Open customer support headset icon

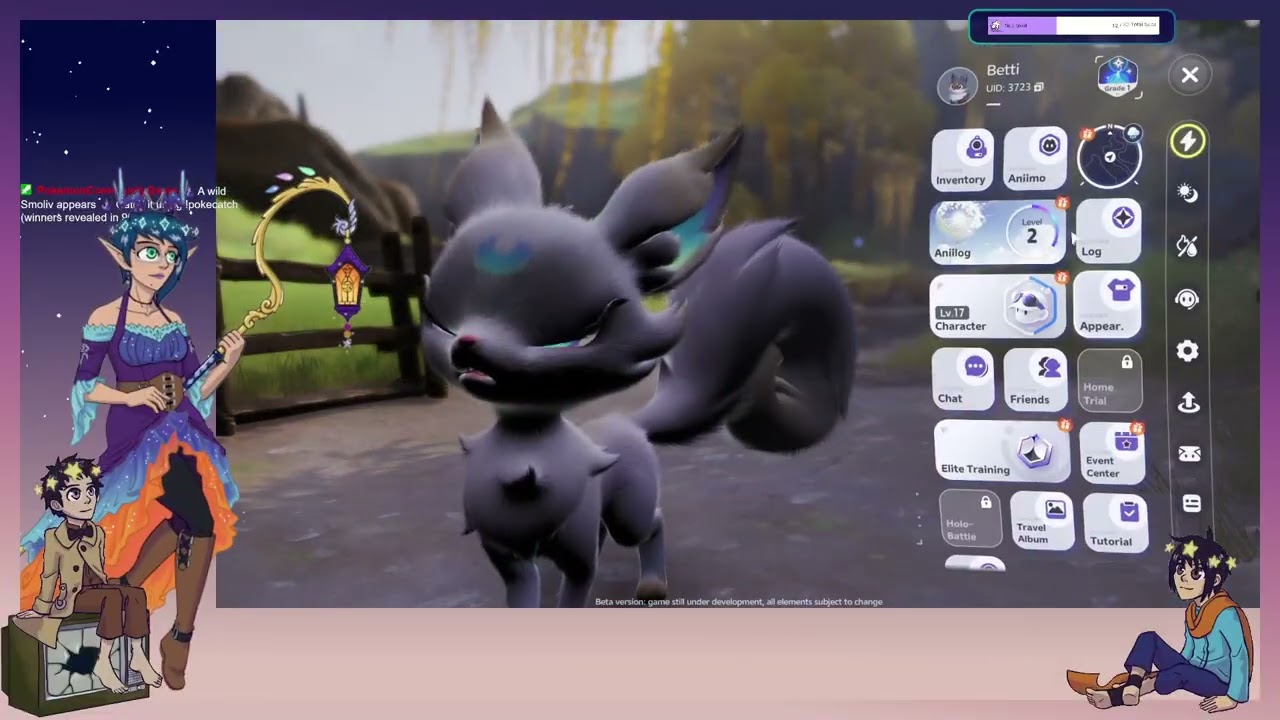pos(1188,298)
